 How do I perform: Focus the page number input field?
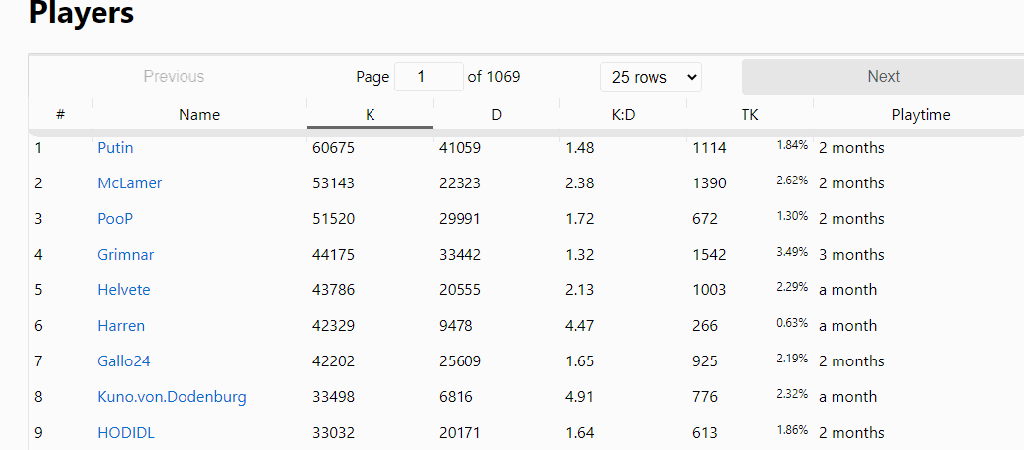click(428, 77)
